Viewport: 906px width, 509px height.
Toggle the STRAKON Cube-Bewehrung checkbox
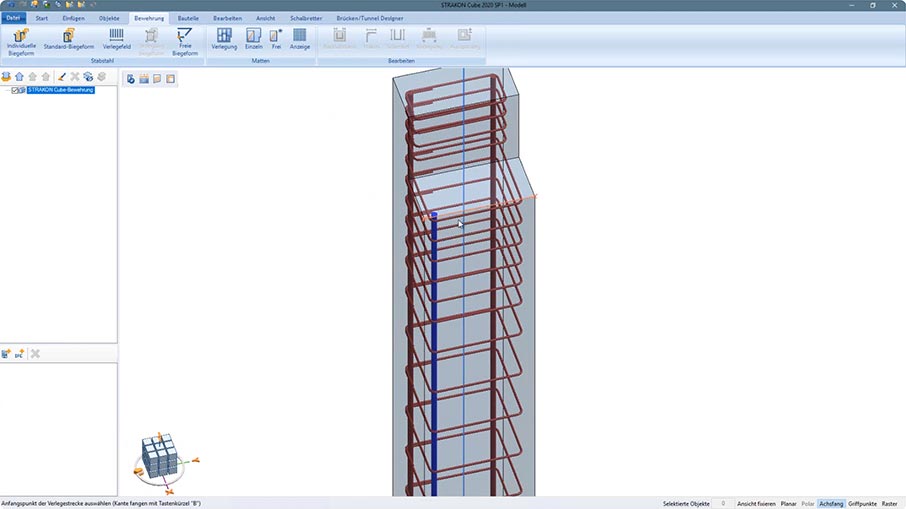tap(16, 90)
